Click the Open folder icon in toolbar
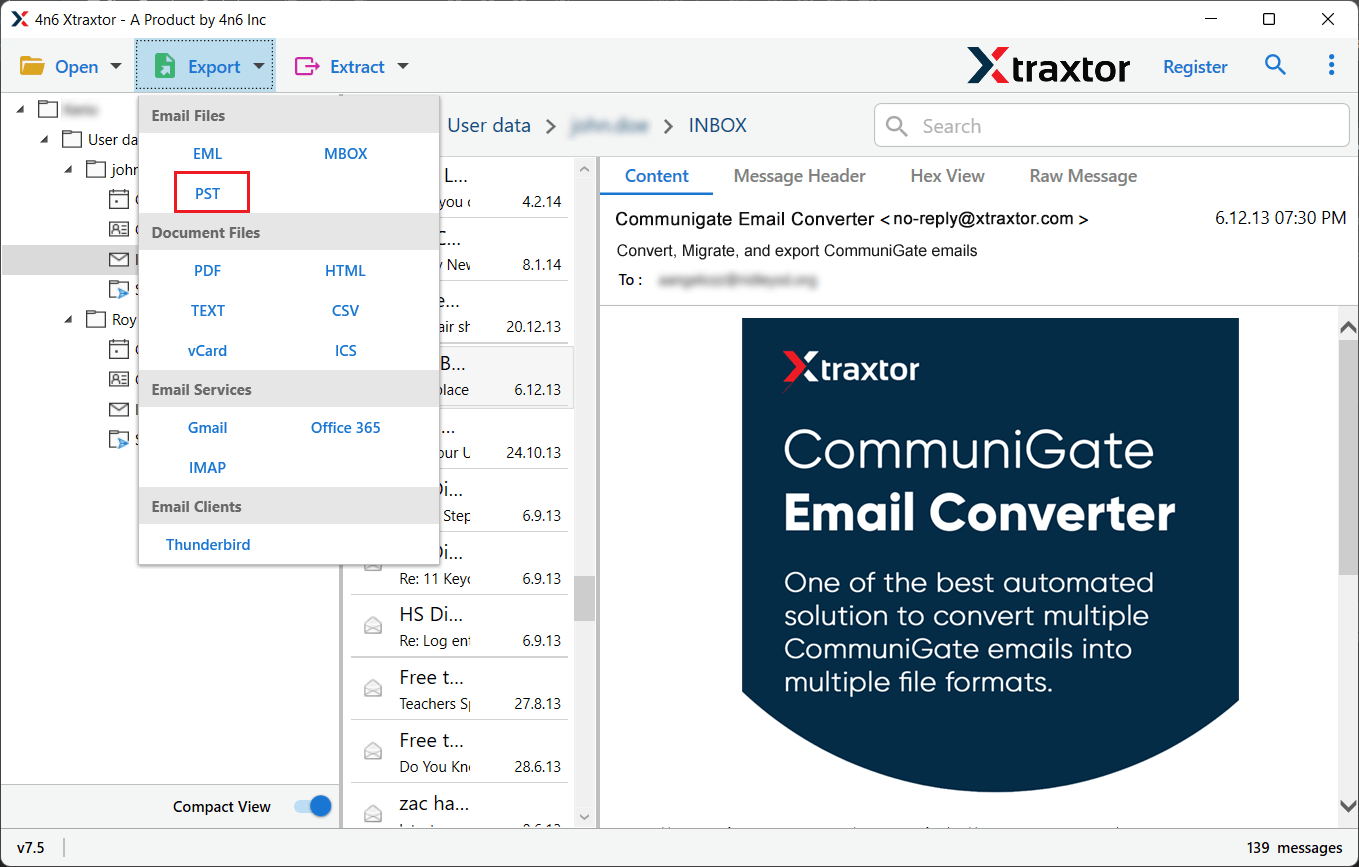Image resolution: width=1359 pixels, height=867 pixels. pyautogui.click(x=32, y=67)
